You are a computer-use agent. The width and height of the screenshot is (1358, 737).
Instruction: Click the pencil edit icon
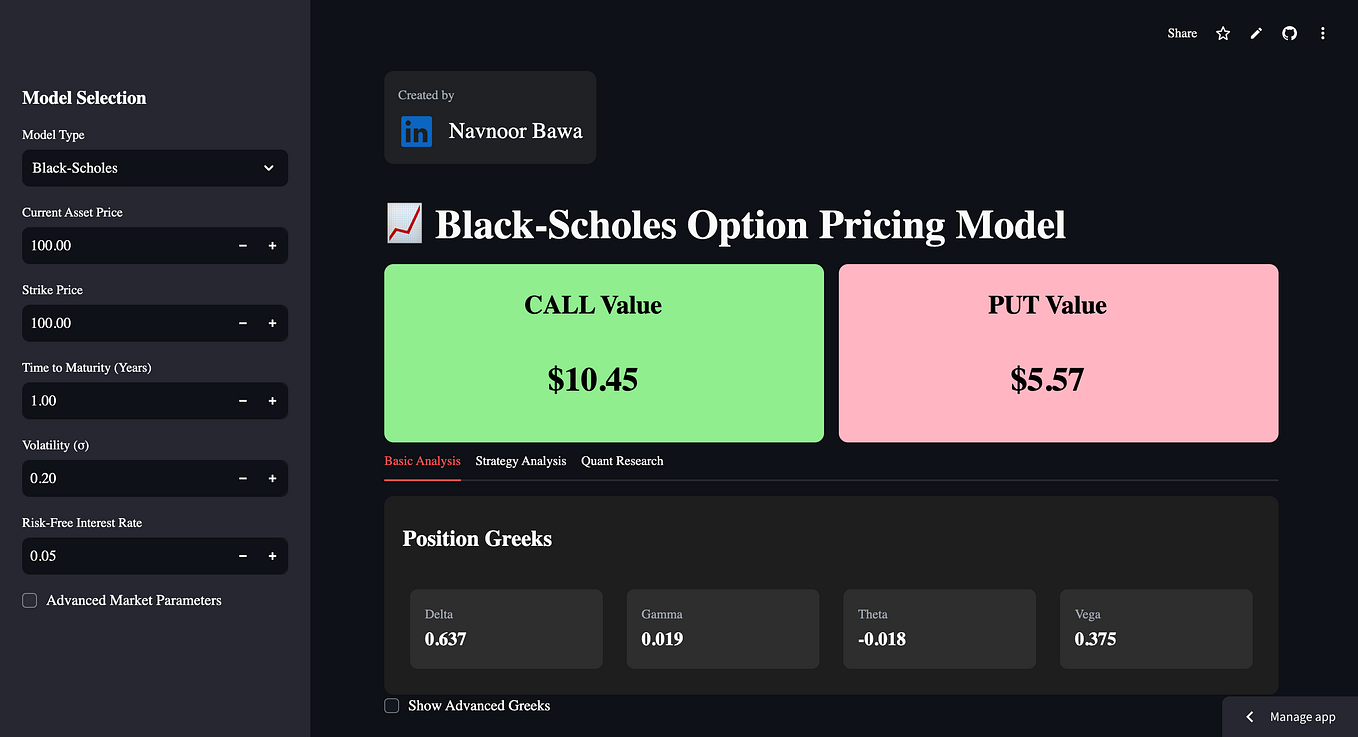(x=1257, y=33)
